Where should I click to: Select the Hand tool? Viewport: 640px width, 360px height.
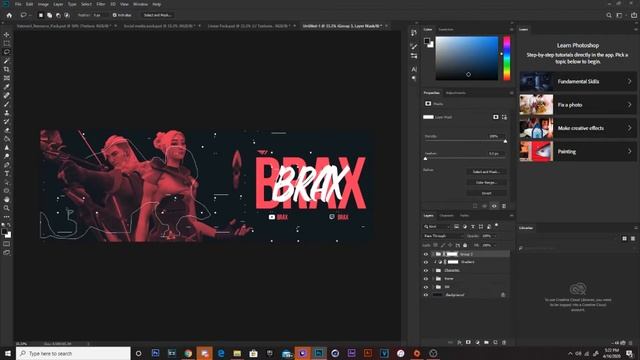pyautogui.click(x=7, y=200)
